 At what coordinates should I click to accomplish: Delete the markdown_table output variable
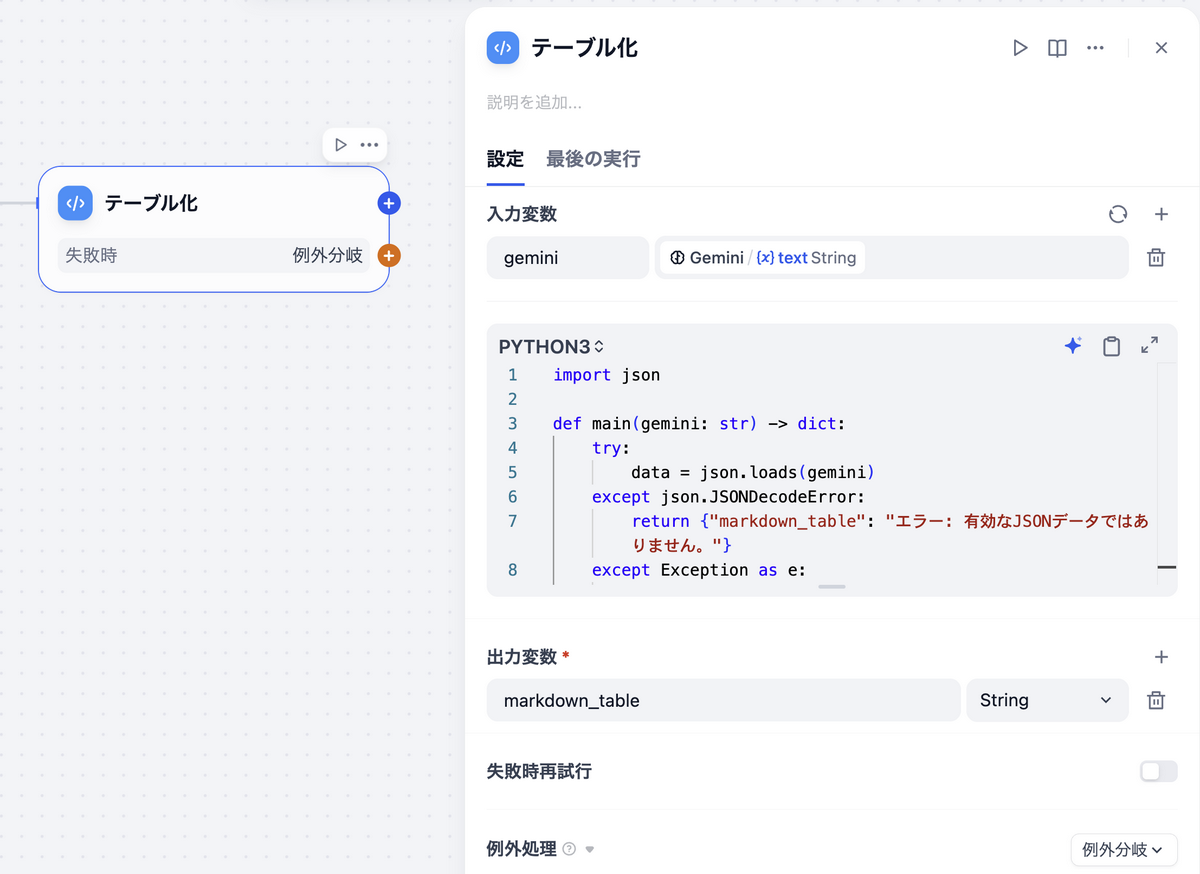[x=1155, y=700]
